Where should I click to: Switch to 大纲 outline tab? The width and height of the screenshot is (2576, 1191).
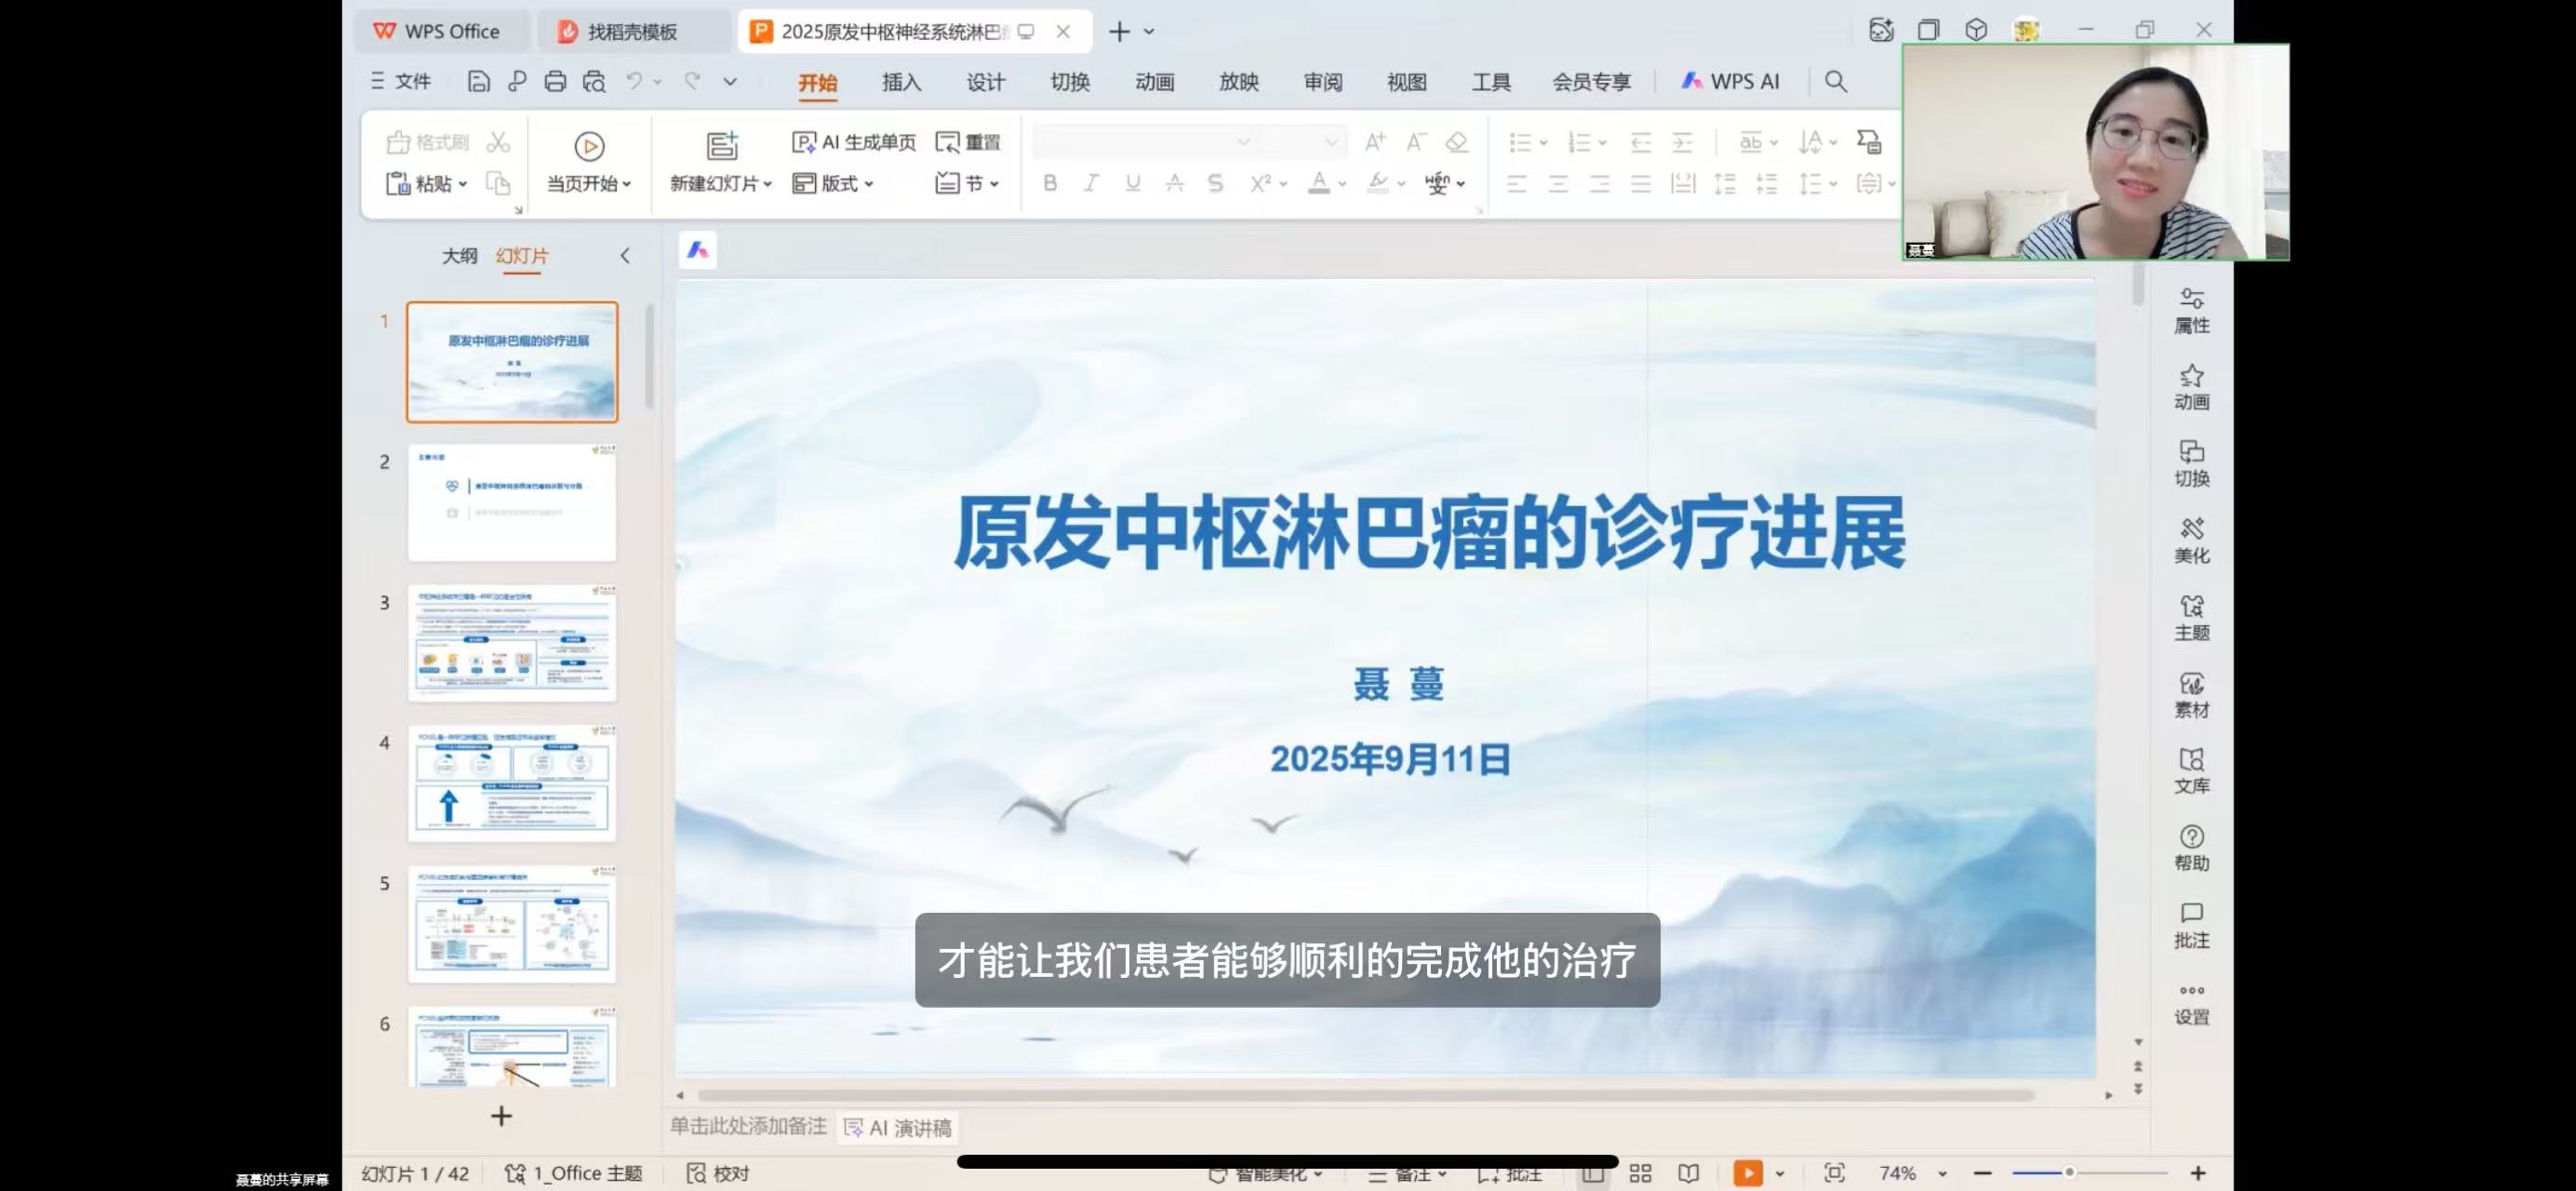pyautogui.click(x=459, y=256)
